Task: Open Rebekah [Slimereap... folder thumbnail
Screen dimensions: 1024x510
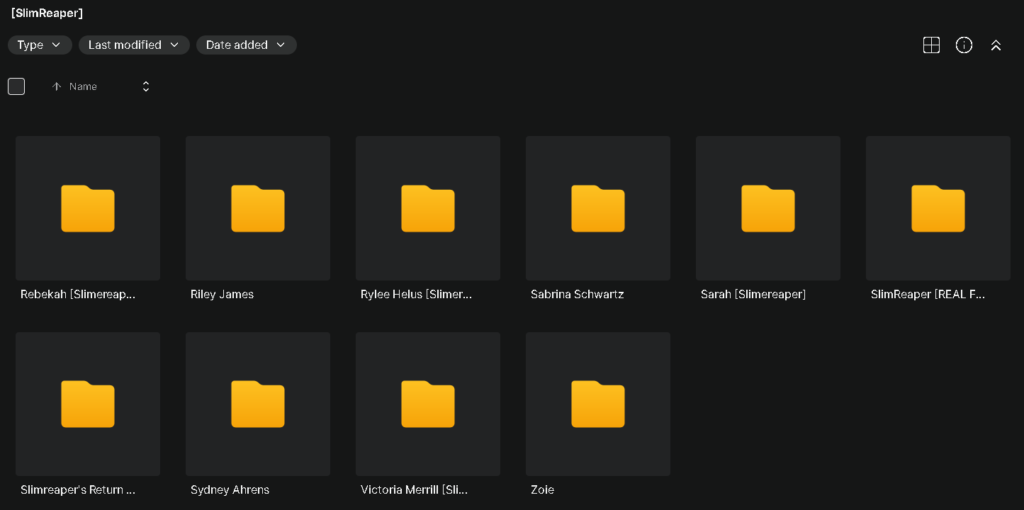Action: click(88, 208)
